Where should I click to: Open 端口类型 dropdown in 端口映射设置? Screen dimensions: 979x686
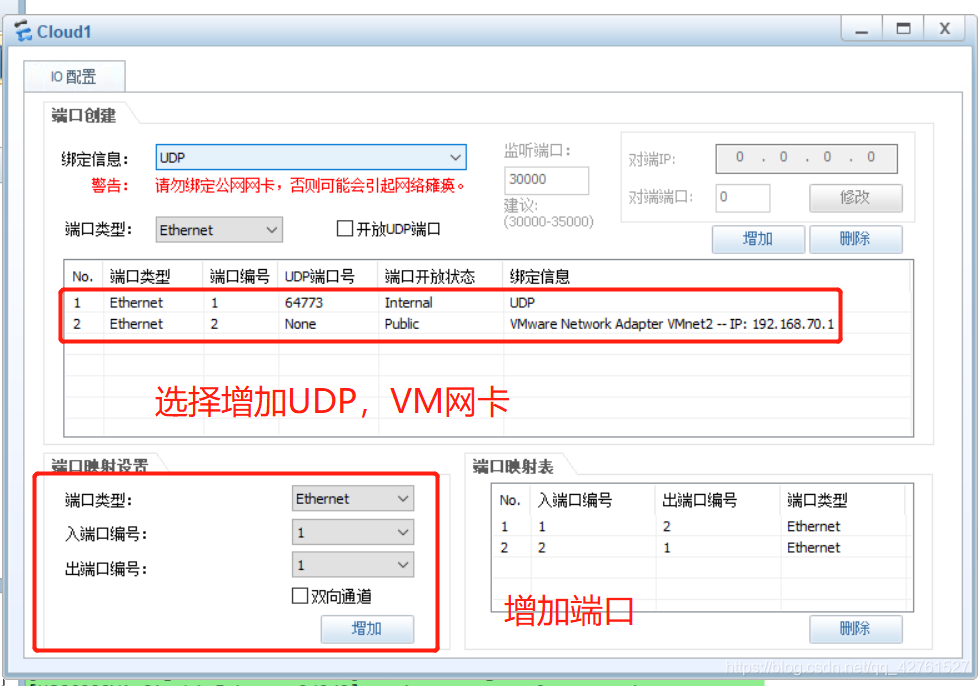[x=353, y=499]
